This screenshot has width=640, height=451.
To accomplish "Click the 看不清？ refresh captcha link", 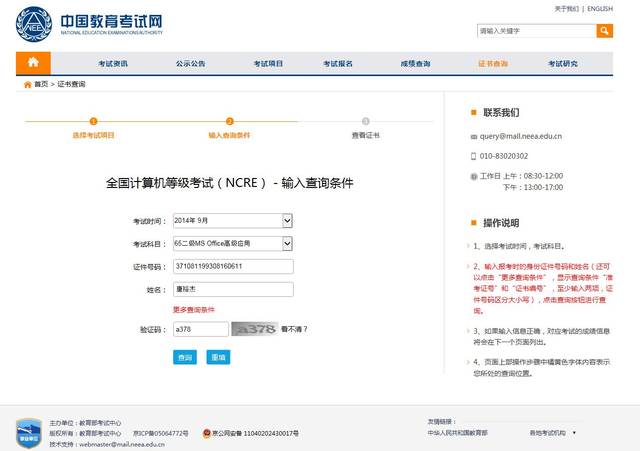I will point(294,329).
